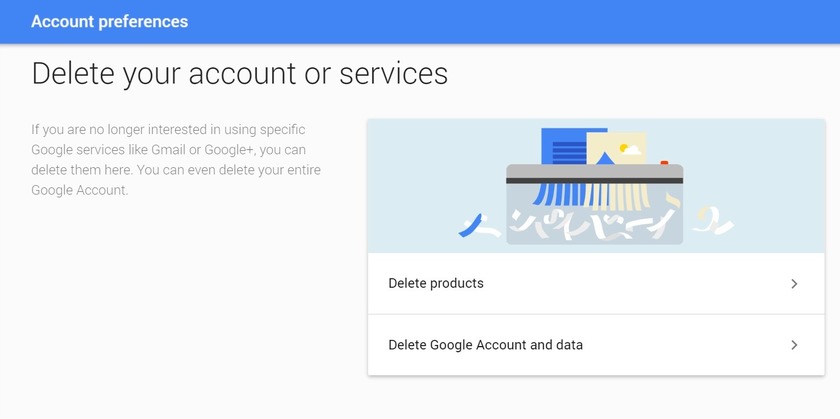Click the "Account preferences" header title
The height and width of the screenshot is (419, 840).
[109, 21]
